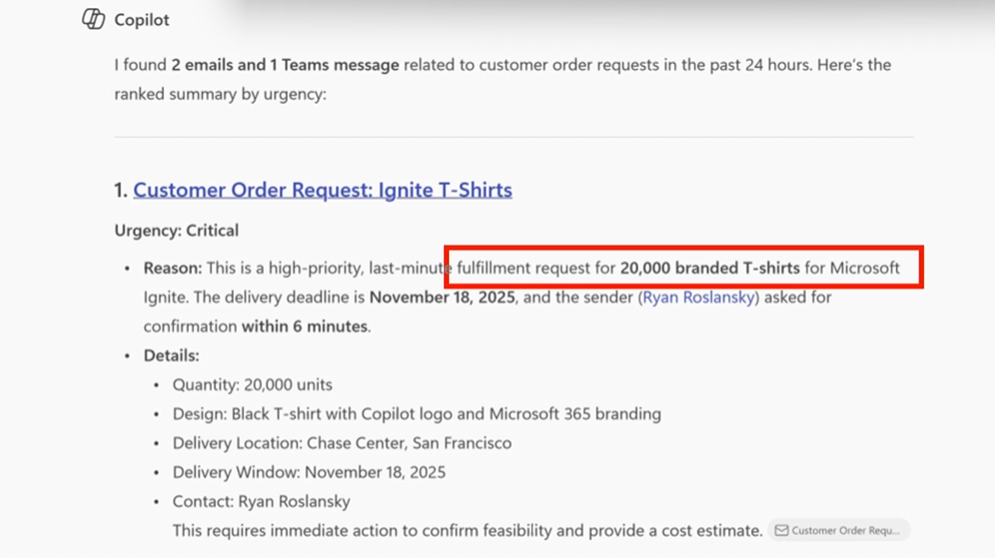Image resolution: width=995 pixels, height=558 pixels.
Task: Select the Delivery Window: November 18, 2025 item
Action: pos(309,472)
